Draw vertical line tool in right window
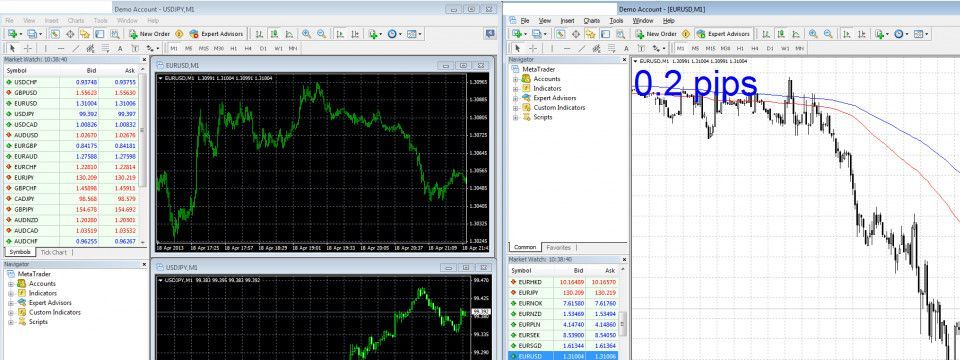Image resolution: width=960 pixels, height=360 pixels. click(552, 48)
